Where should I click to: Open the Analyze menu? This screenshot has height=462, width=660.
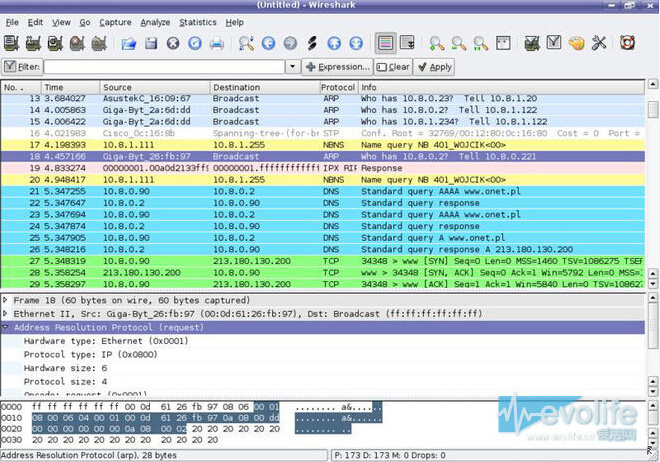[x=155, y=22]
